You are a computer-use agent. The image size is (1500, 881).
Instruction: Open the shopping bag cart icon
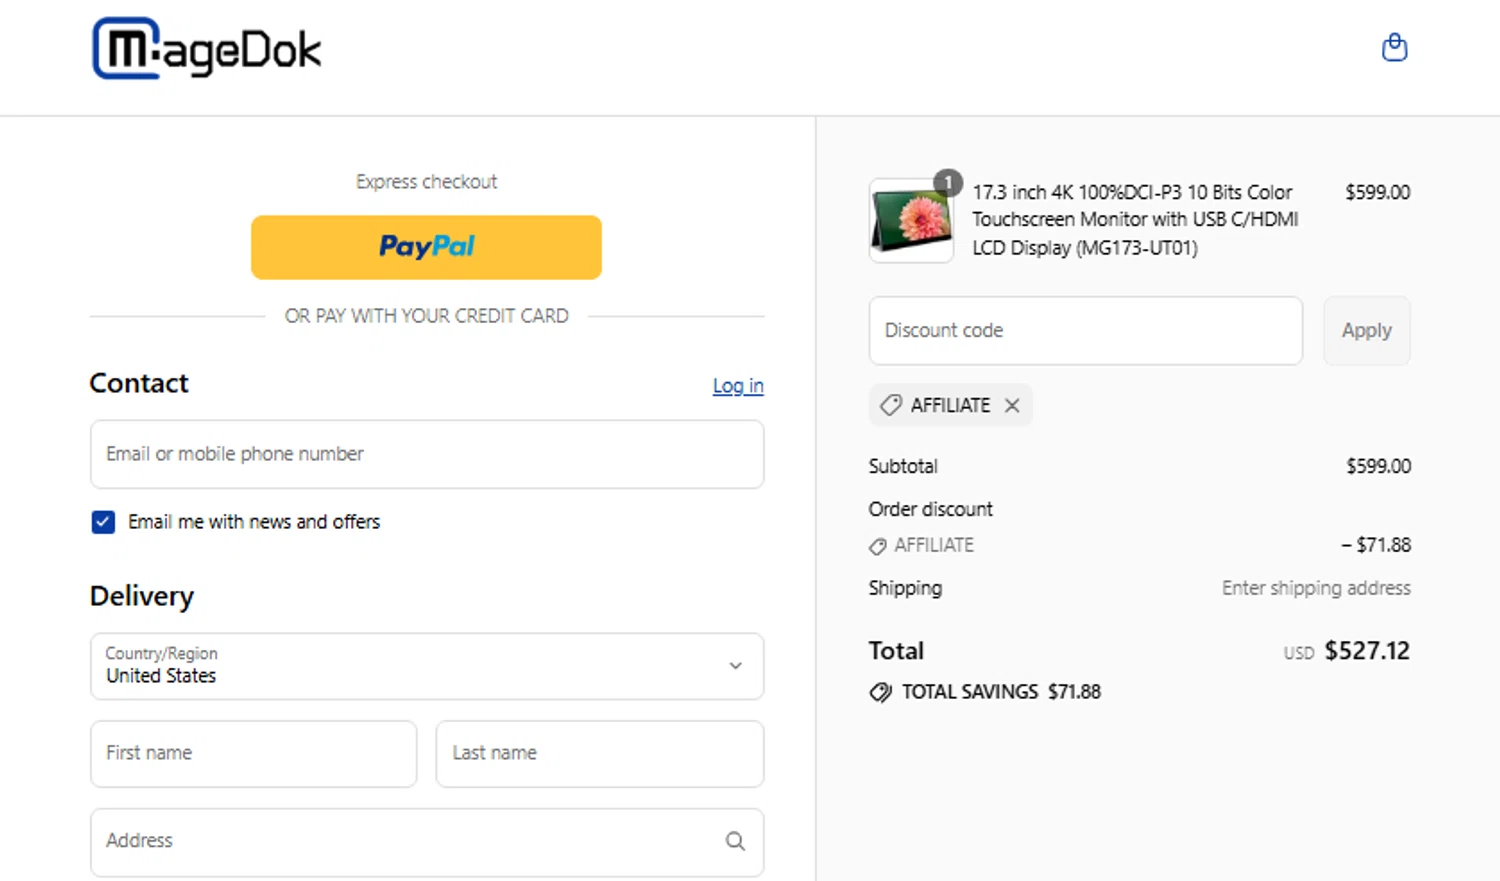point(1394,47)
